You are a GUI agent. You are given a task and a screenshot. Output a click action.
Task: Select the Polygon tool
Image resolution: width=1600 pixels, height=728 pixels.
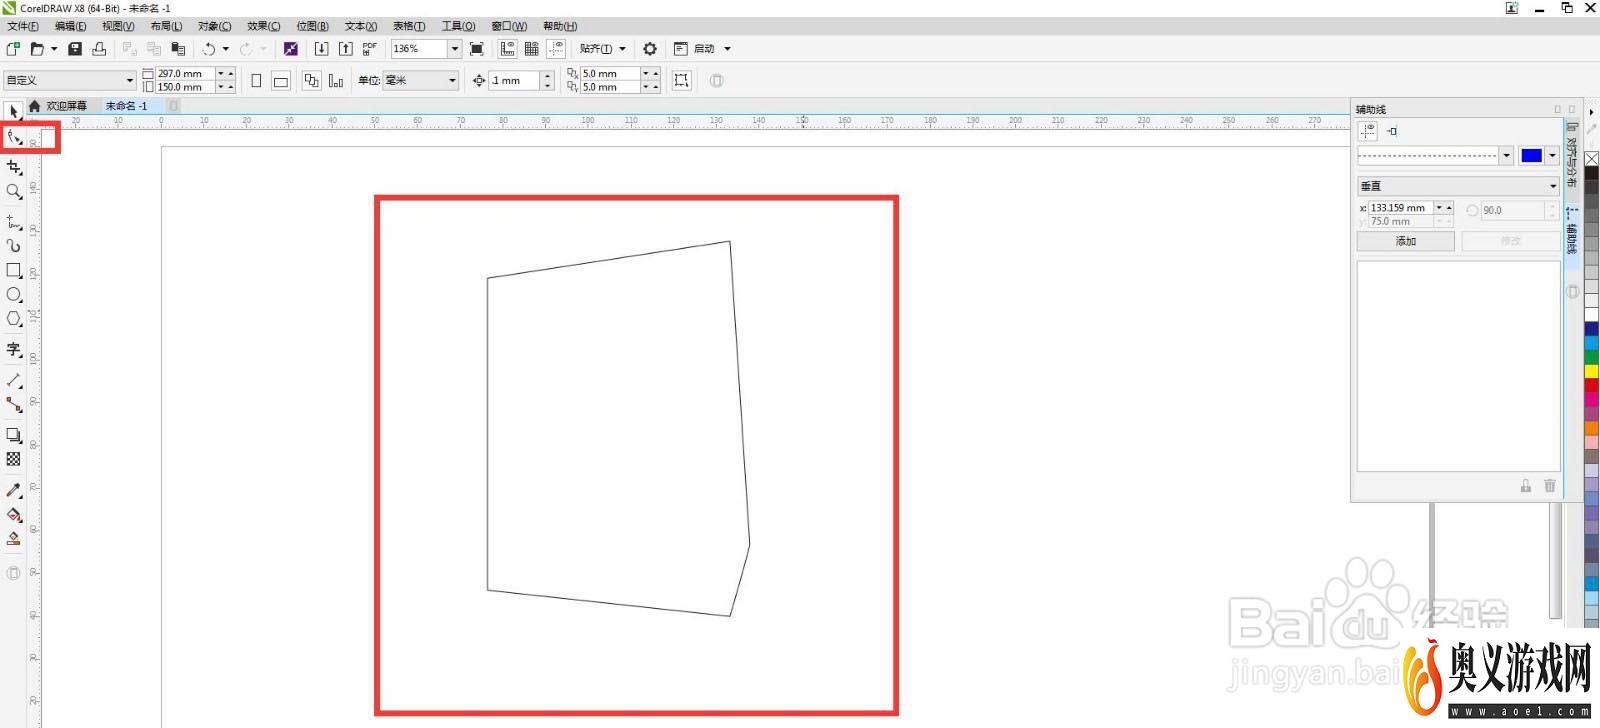coord(14,318)
